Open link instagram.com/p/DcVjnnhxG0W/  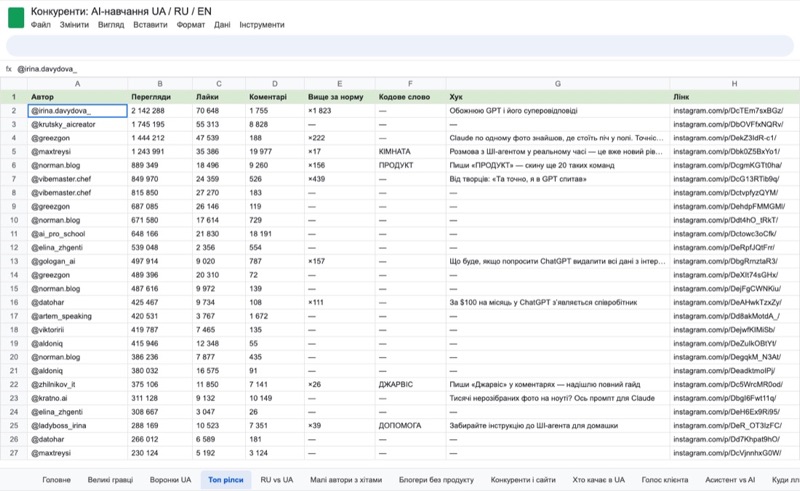click(727, 453)
